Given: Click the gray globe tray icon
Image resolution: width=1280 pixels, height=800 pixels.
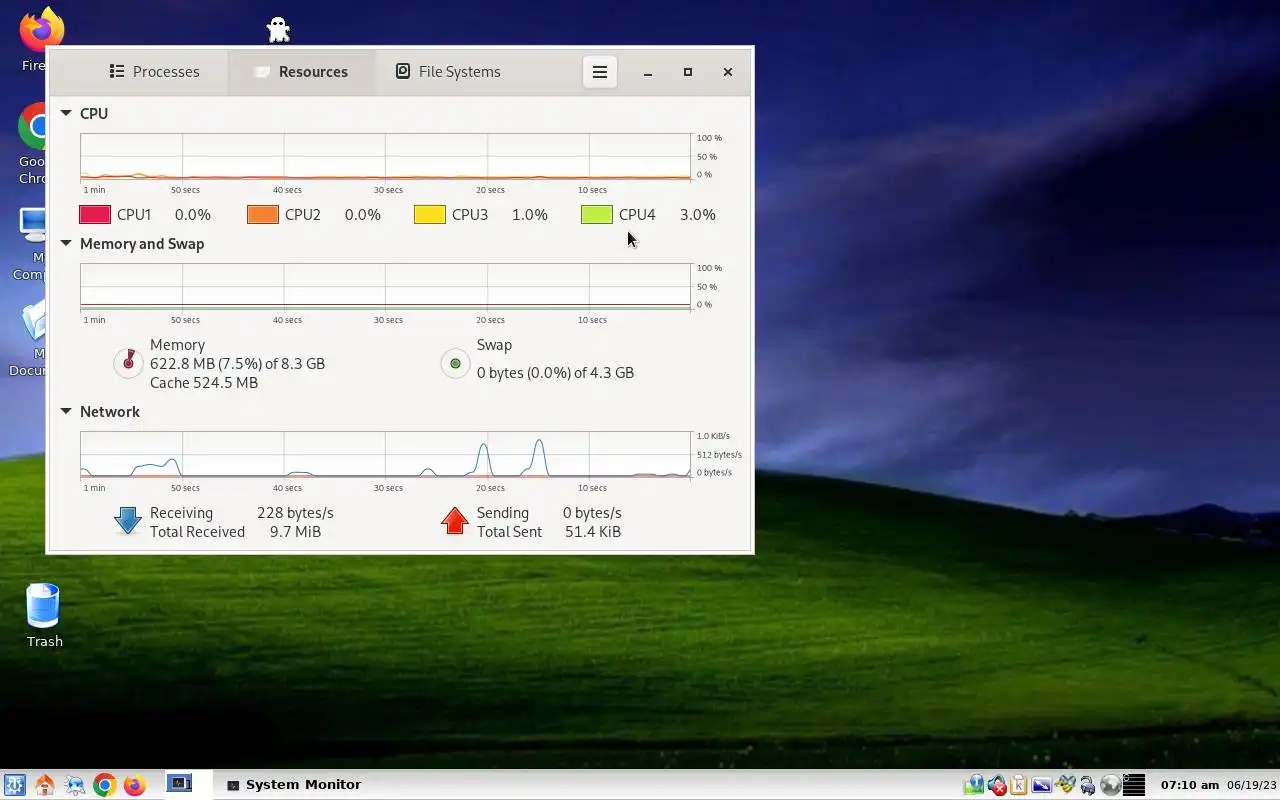Looking at the screenshot, I should 1110,785.
